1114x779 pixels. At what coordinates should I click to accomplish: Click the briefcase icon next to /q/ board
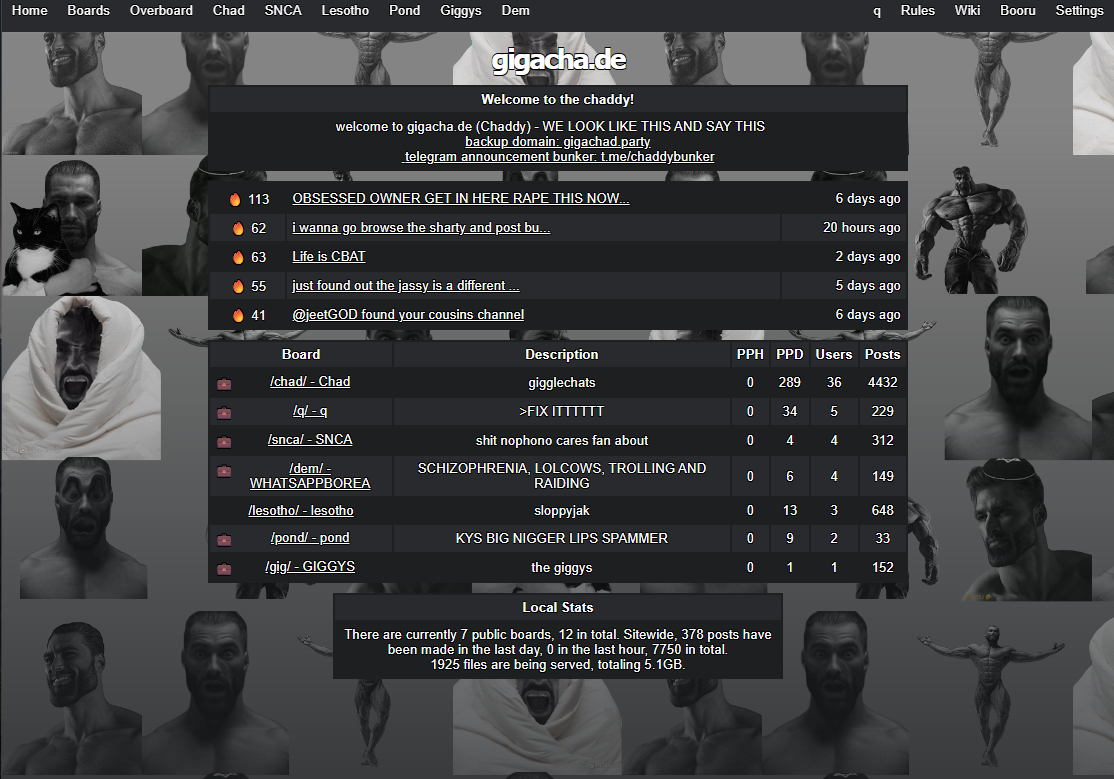click(x=224, y=412)
